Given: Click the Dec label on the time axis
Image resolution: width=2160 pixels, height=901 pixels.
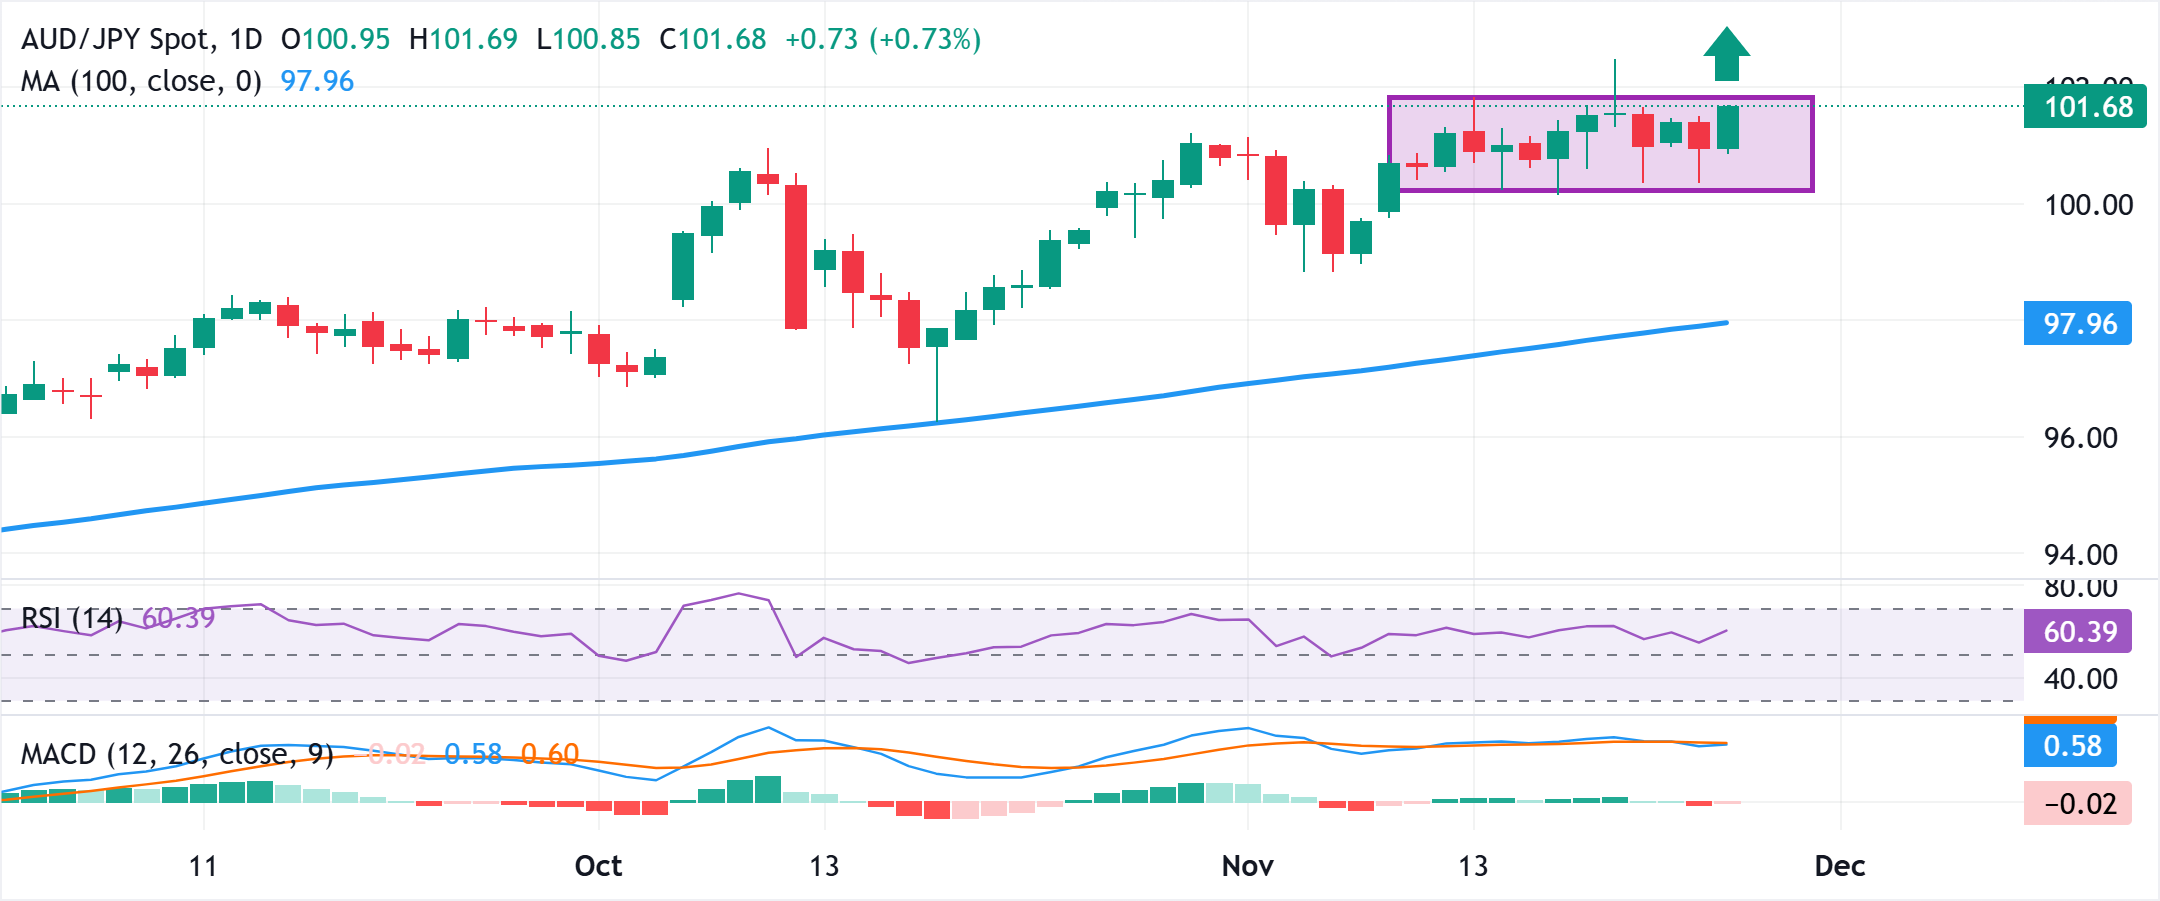Looking at the screenshot, I should (x=1839, y=866).
